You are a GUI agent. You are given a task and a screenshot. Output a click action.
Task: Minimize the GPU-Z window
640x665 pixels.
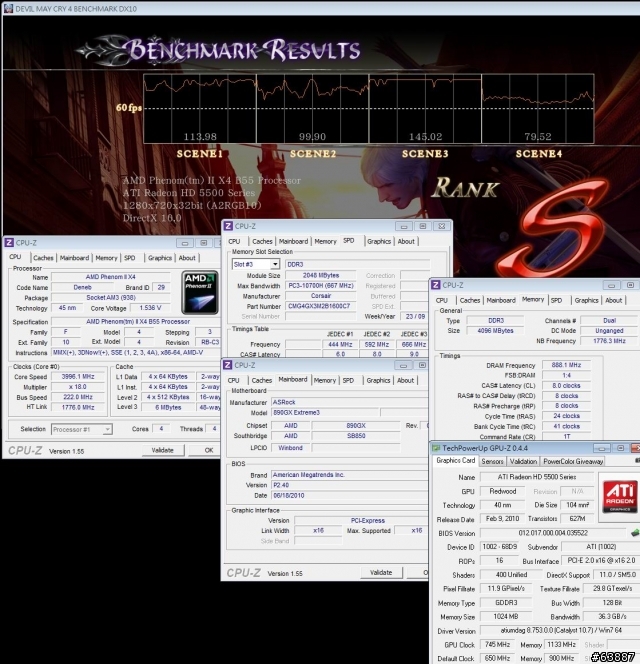click(601, 448)
